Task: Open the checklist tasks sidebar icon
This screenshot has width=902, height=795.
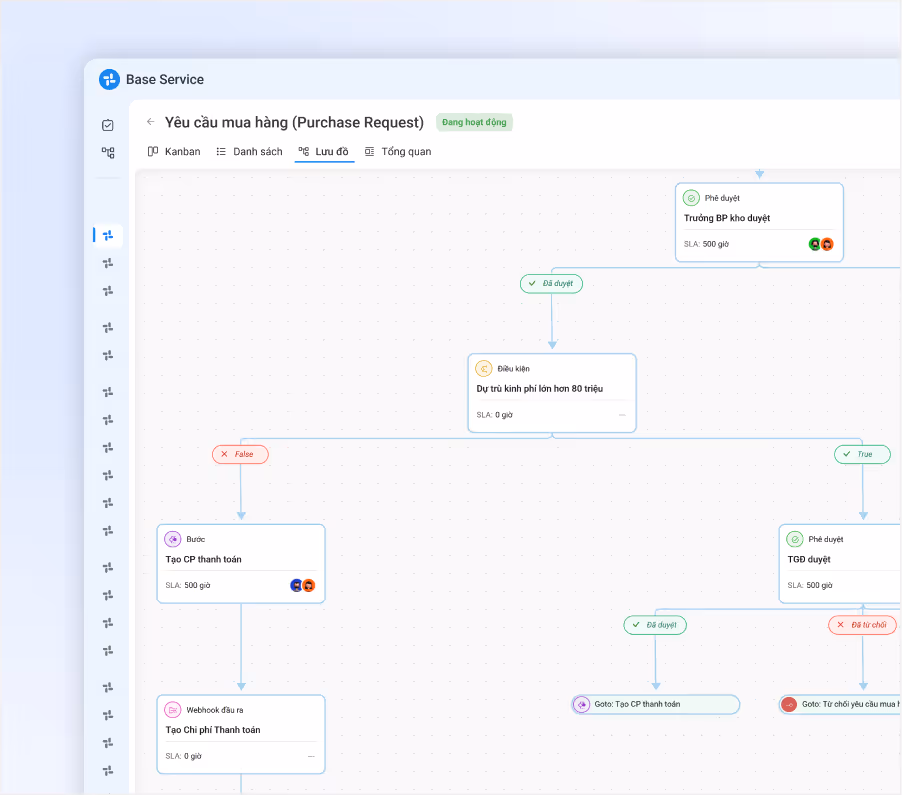Action: click(x=108, y=125)
